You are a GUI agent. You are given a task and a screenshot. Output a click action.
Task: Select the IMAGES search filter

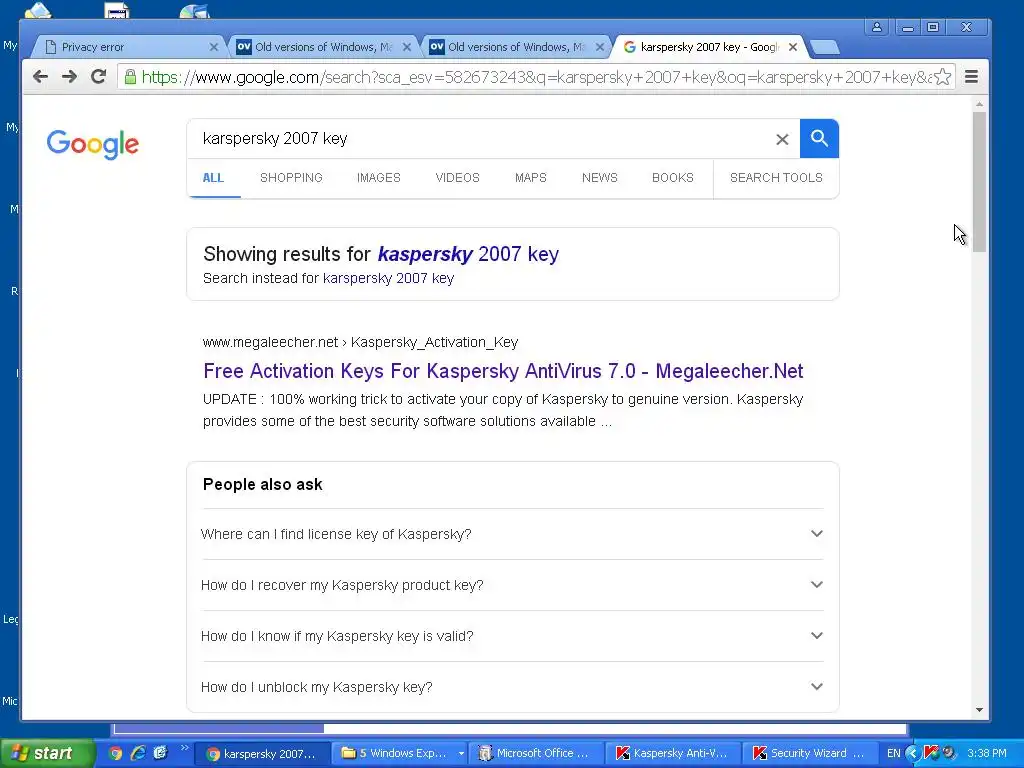click(379, 178)
